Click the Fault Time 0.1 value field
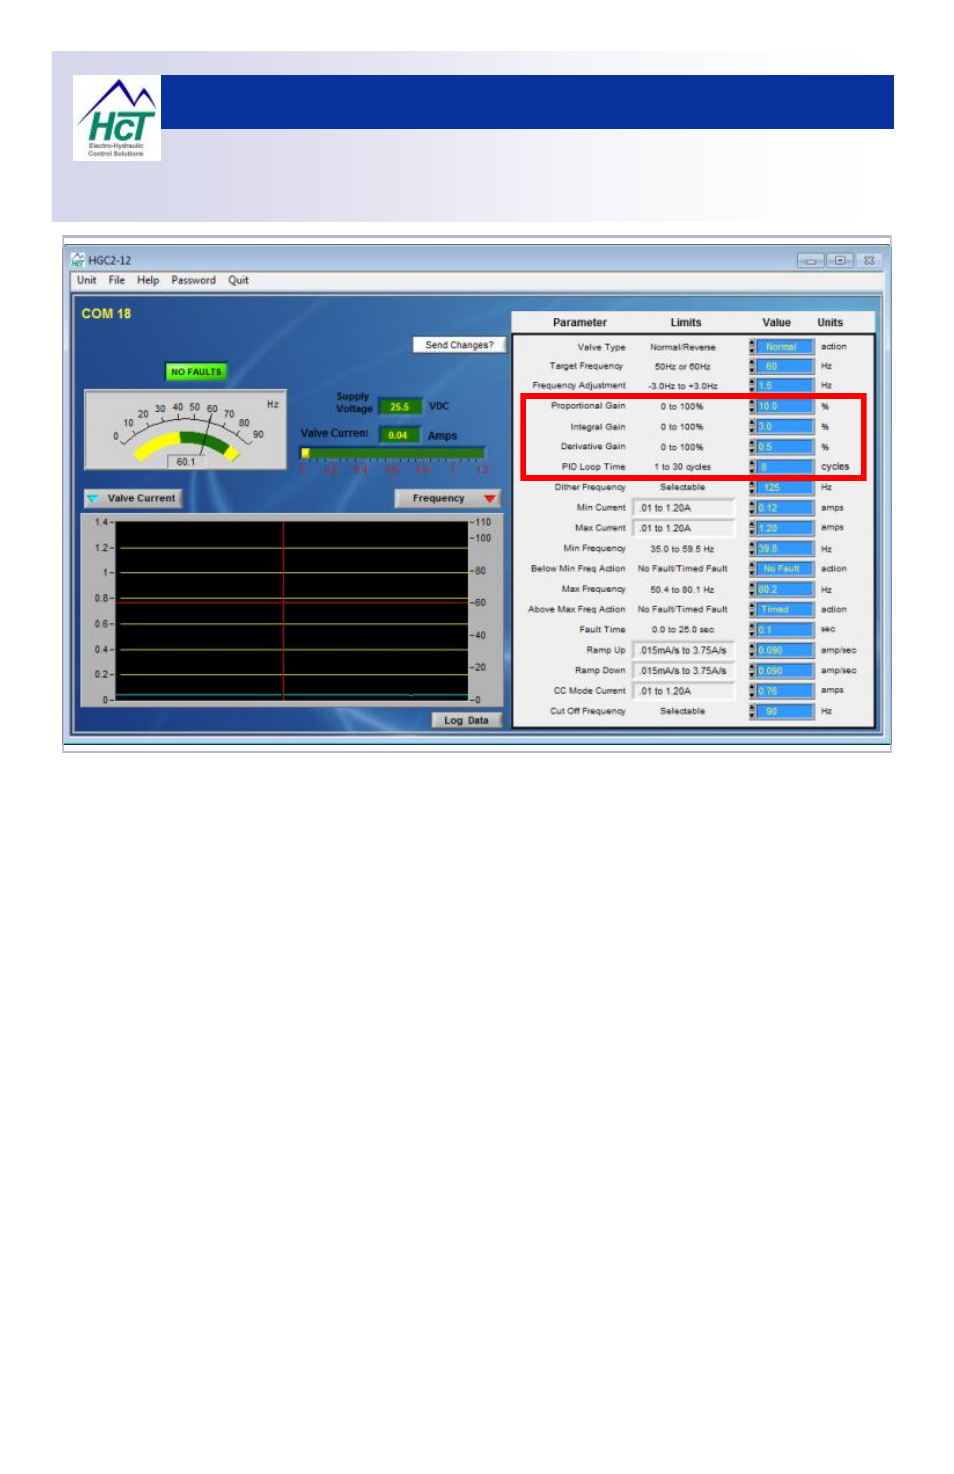The height and width of the screenshot is (1474, 954). point(785,630)
